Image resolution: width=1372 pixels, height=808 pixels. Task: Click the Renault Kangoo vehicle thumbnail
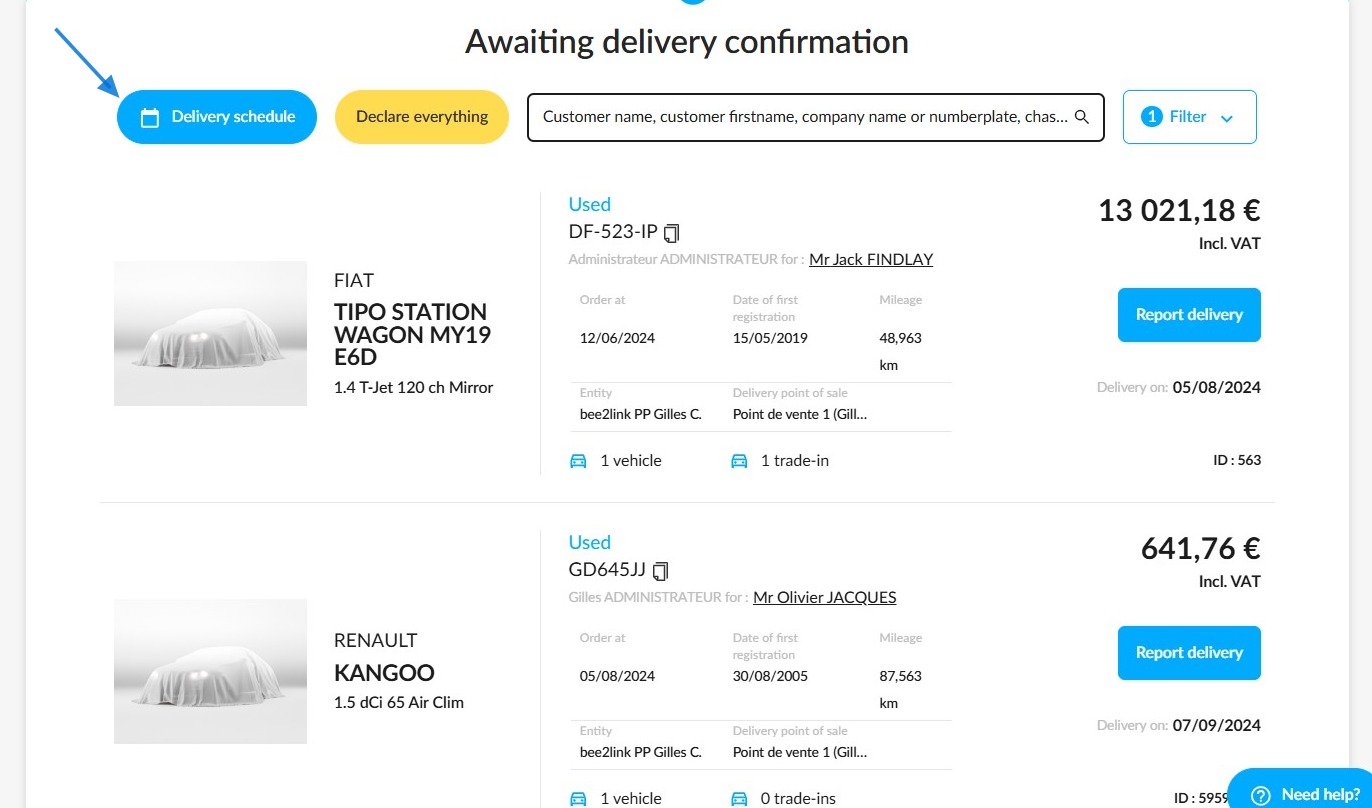[x=210, y=671]
